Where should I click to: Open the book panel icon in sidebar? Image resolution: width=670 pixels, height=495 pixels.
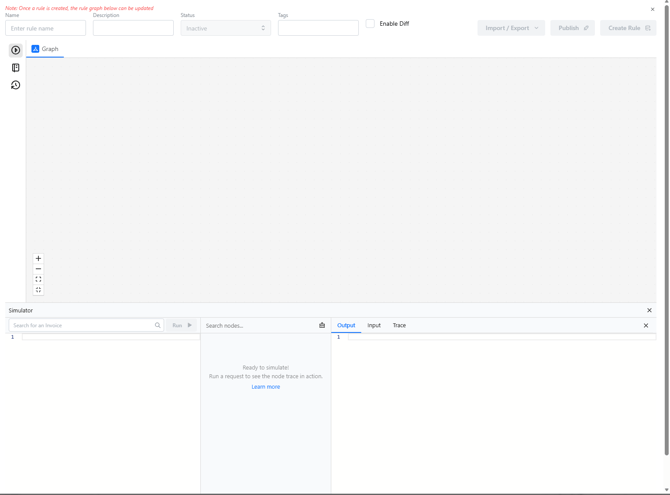pos(15,68)
